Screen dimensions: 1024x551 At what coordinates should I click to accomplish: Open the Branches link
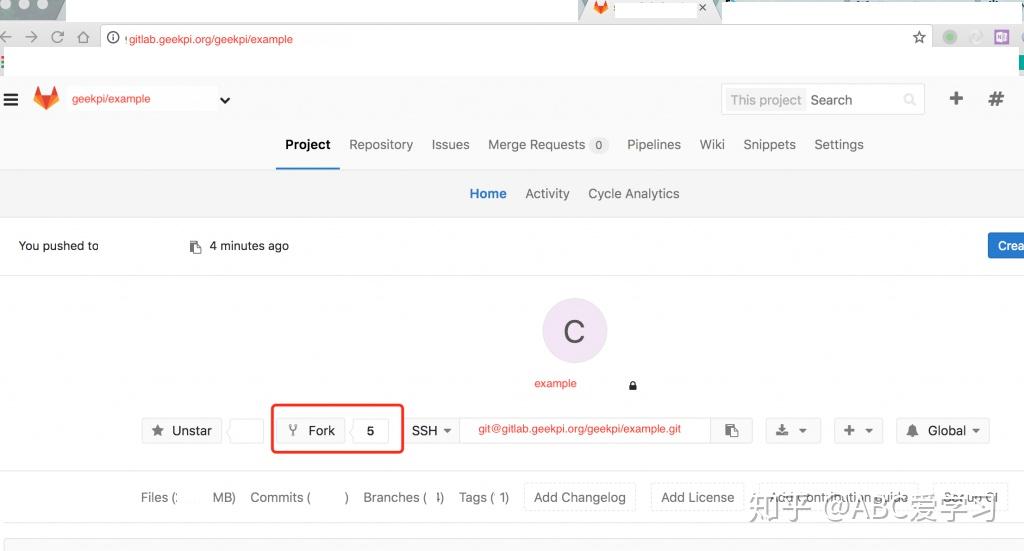coord(404,497)
